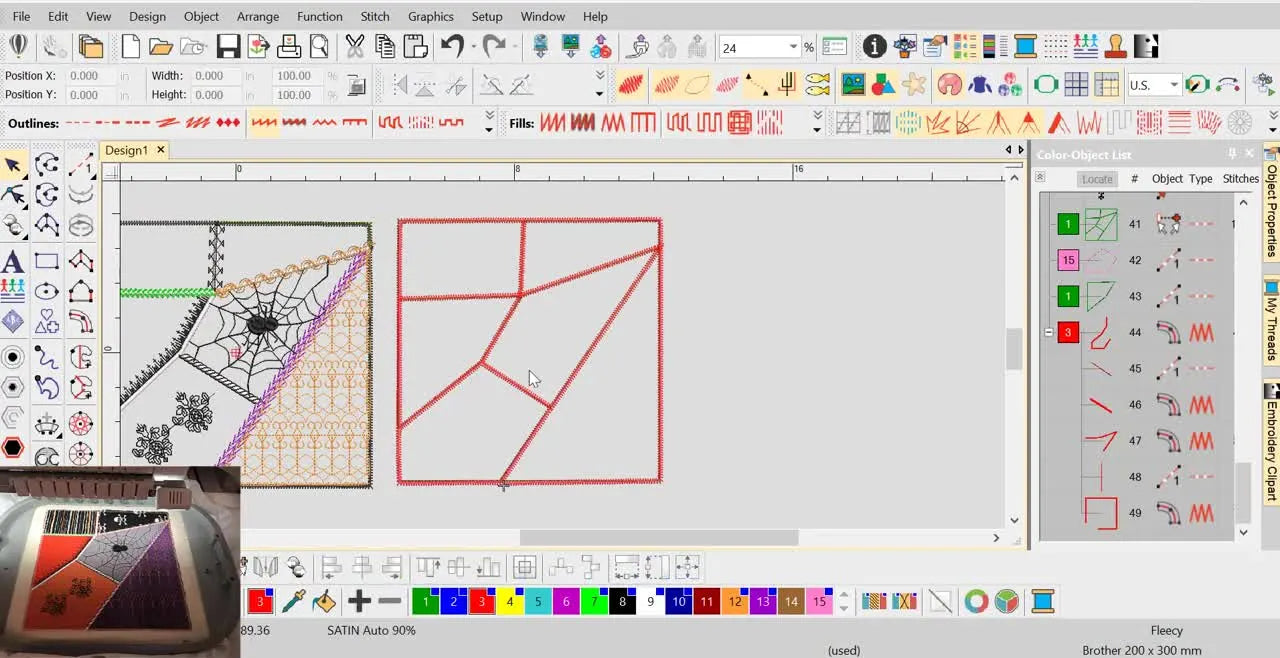Select the Lettering text tool
This screenshot has height=658, width=1280.
click(13, 262)
